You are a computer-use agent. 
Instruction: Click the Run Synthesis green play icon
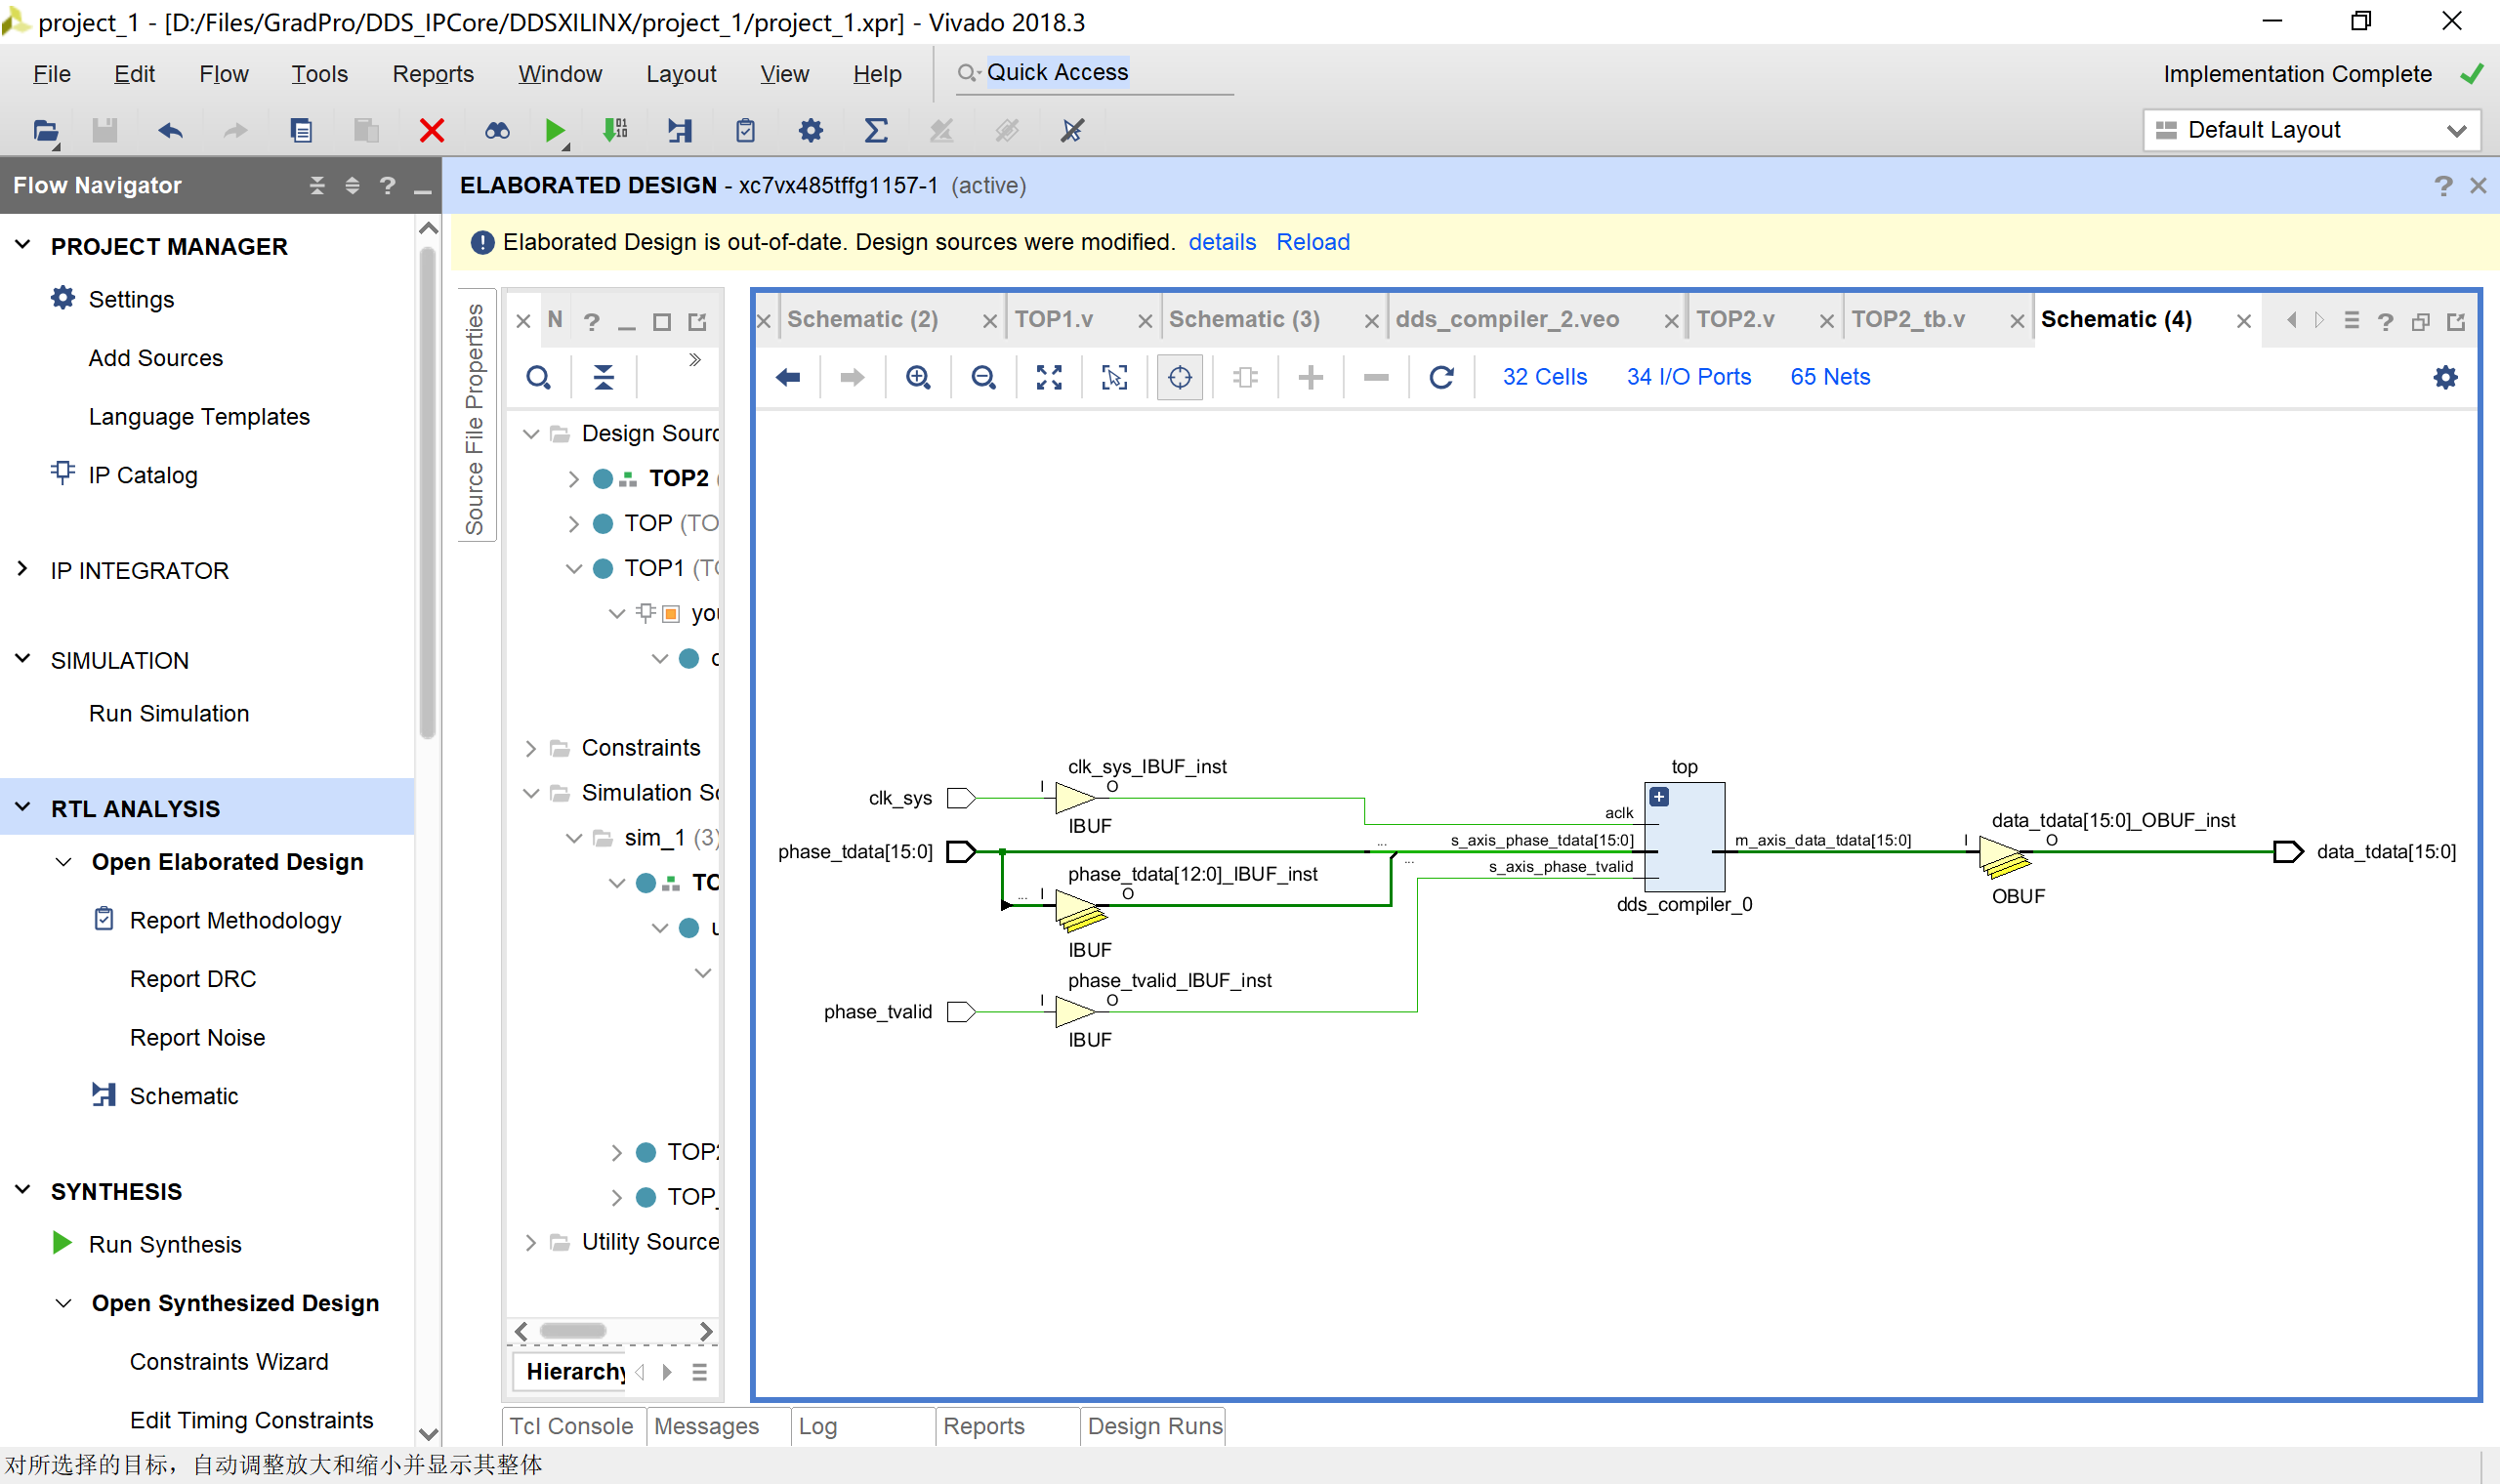(x=62, y=1243)
